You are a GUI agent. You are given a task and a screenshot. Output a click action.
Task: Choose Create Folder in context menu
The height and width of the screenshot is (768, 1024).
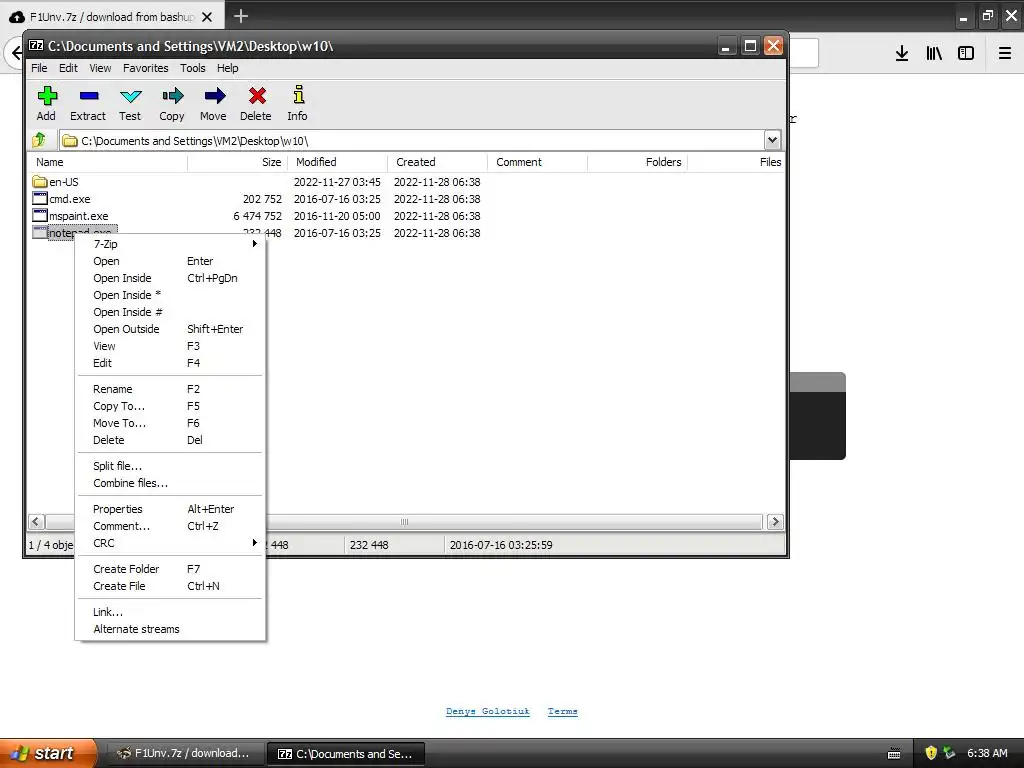point(170,569)
